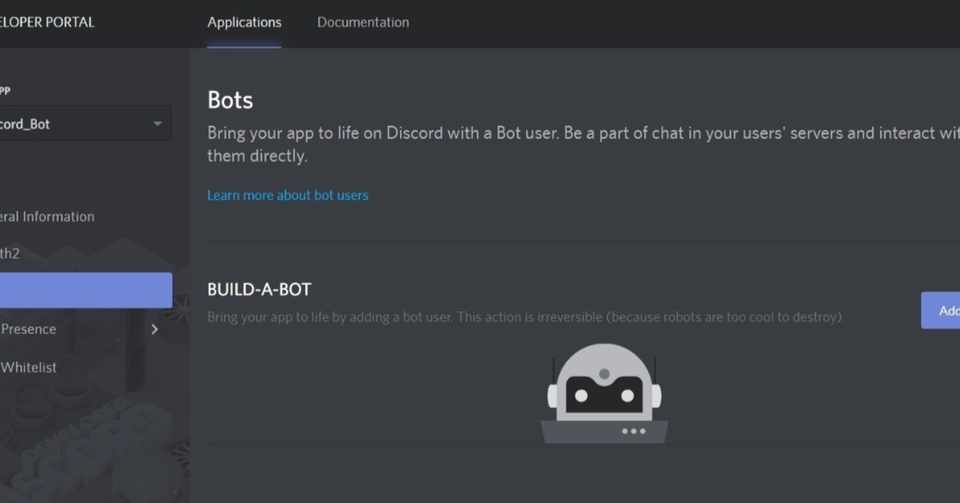Click the Bots description paragraph
960x503 pixels.
[x=580, y=145]
